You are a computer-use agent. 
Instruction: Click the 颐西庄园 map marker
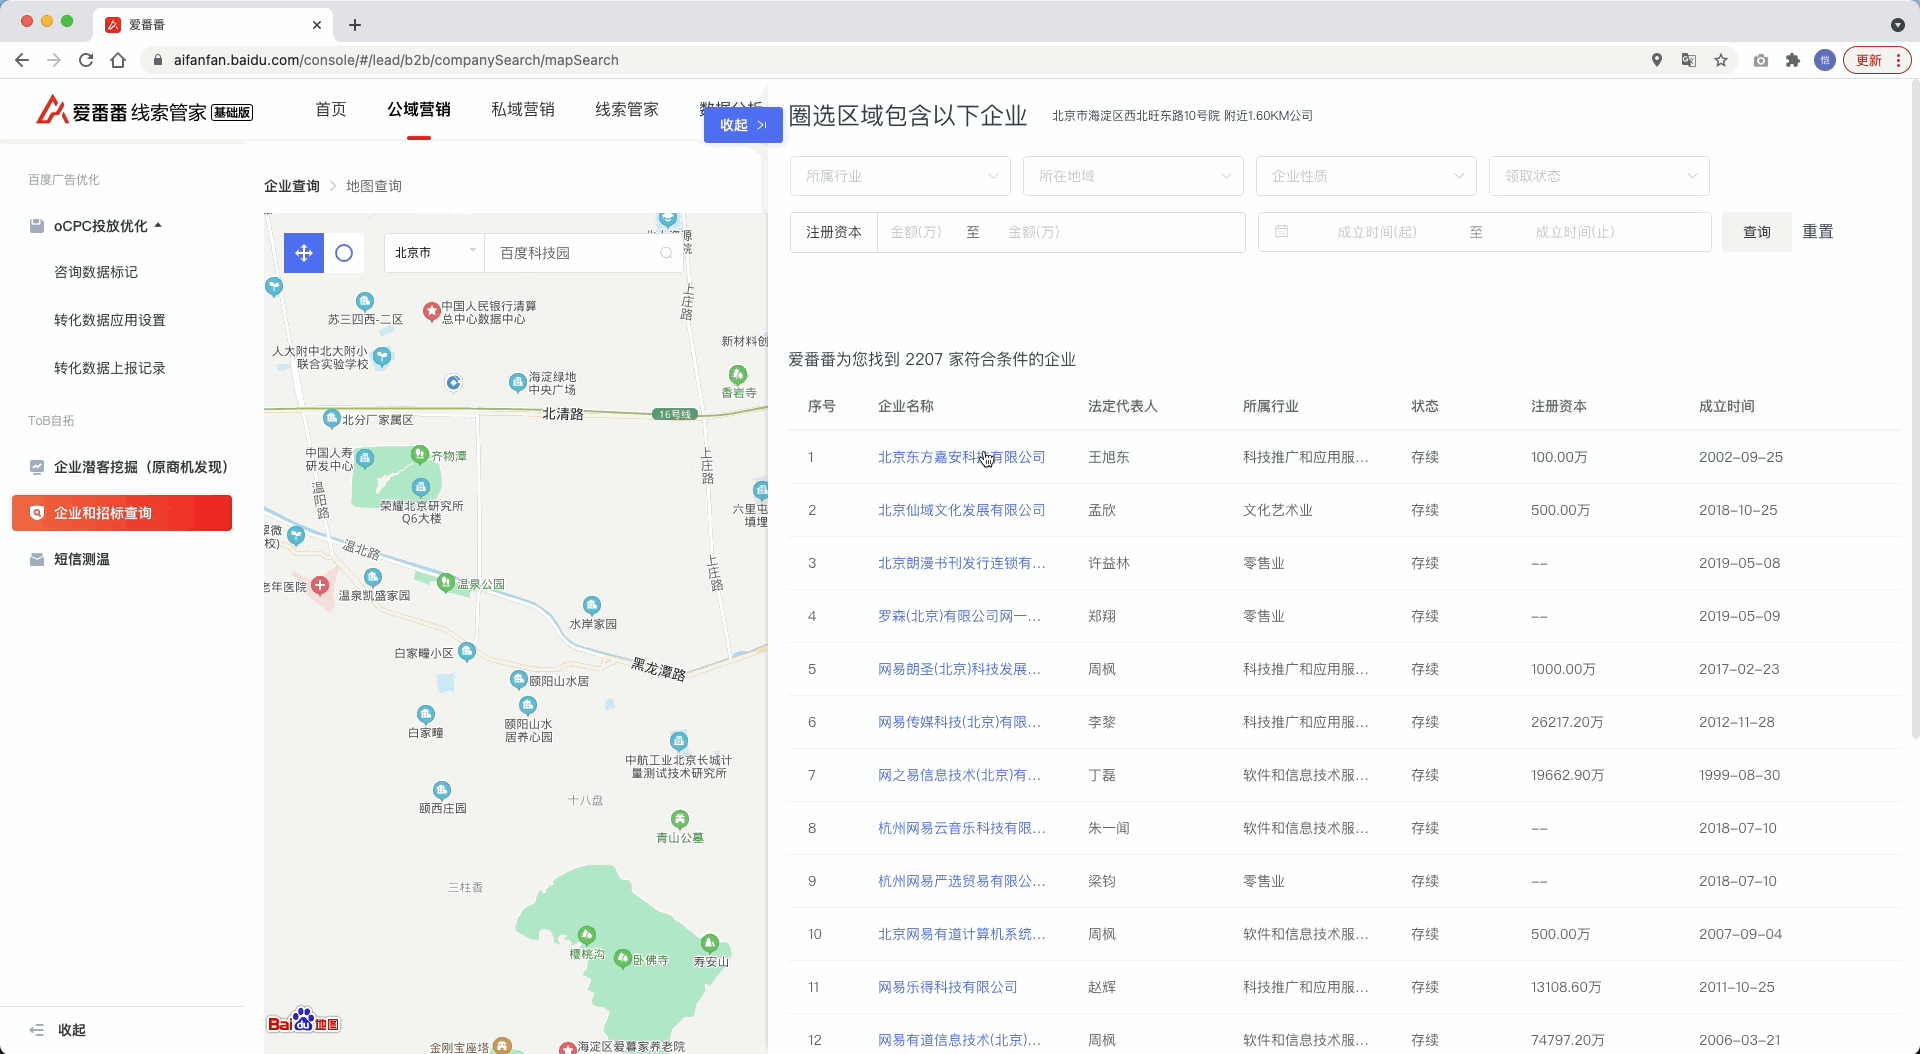(442, 790)
